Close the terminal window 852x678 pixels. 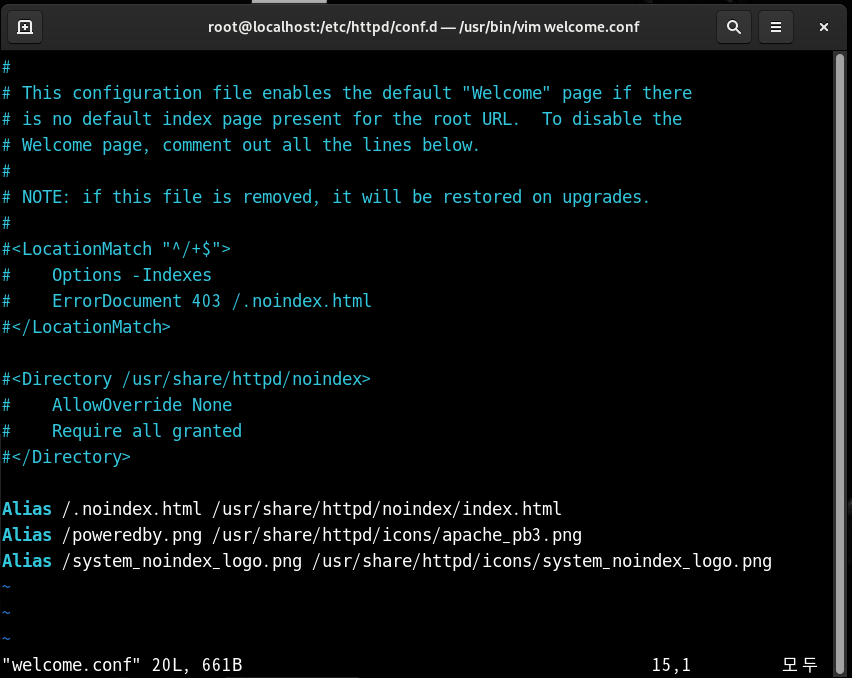point(824,27)
